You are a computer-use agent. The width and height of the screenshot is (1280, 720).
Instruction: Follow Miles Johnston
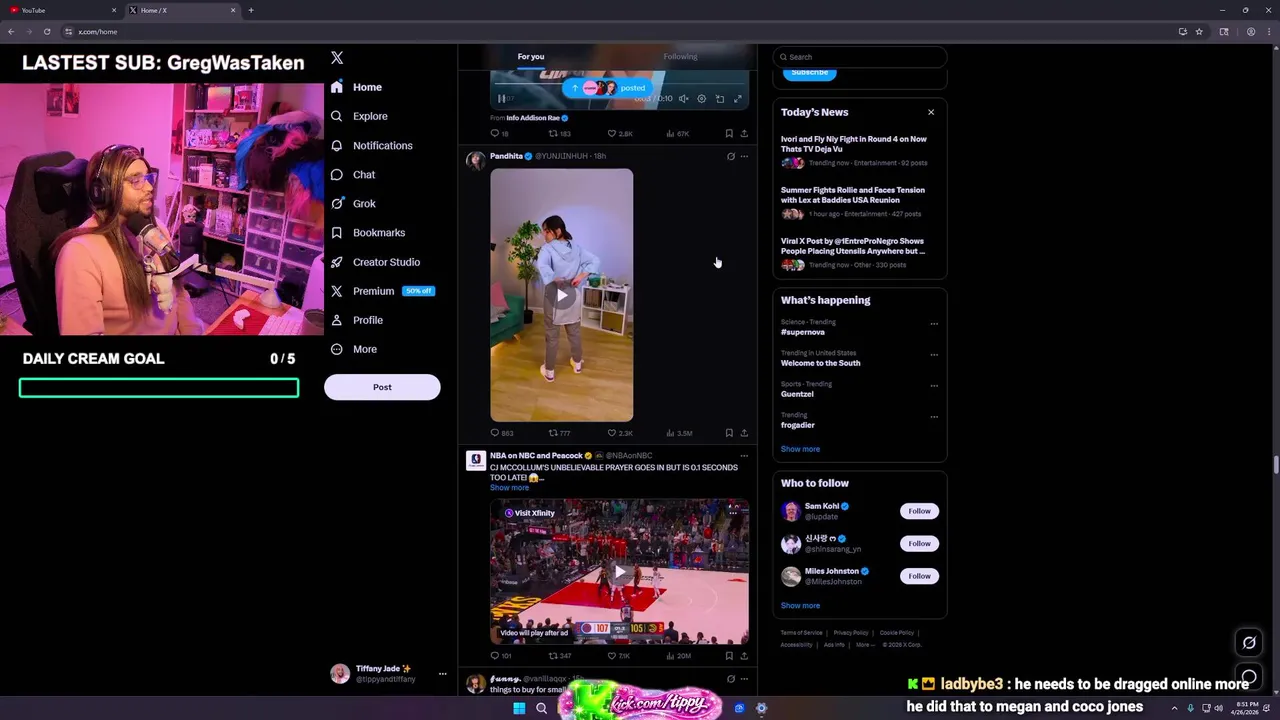pos(919,576)
